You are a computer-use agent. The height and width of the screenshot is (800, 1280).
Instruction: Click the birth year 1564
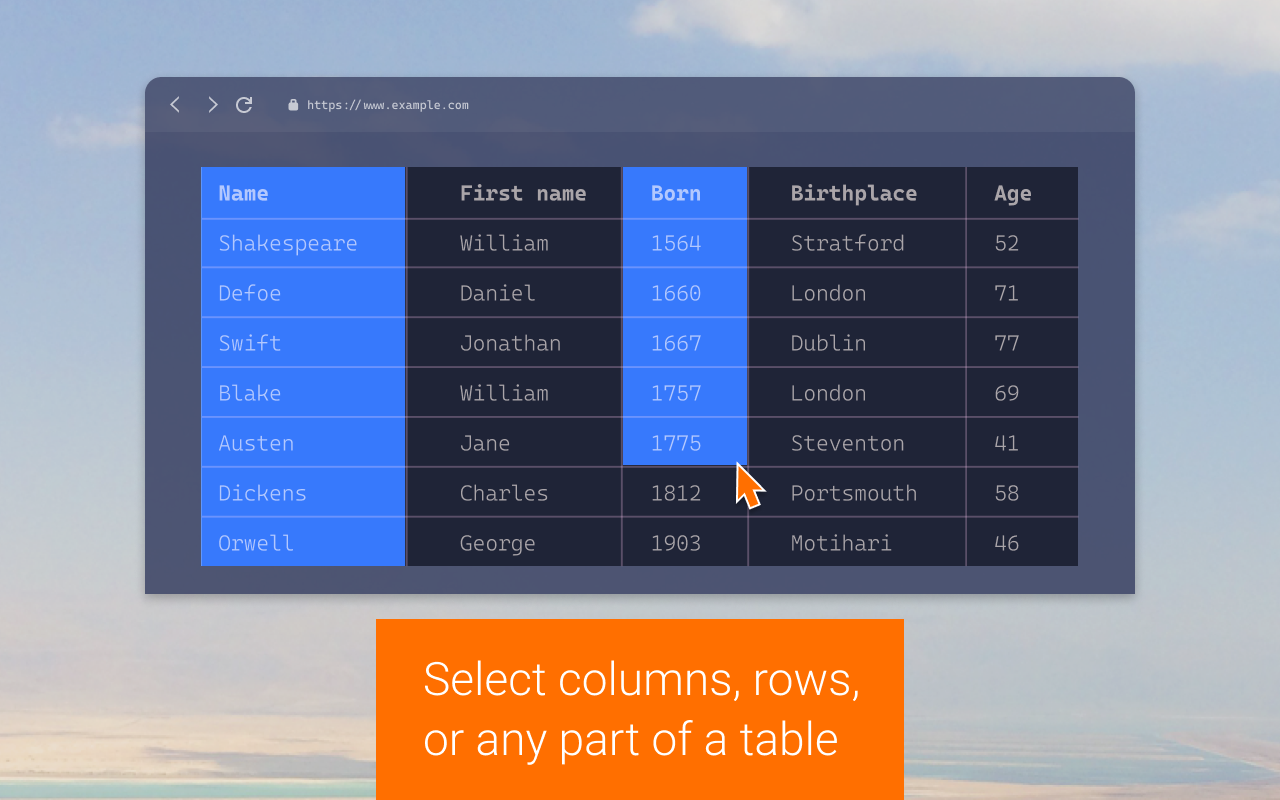[685, 243]
